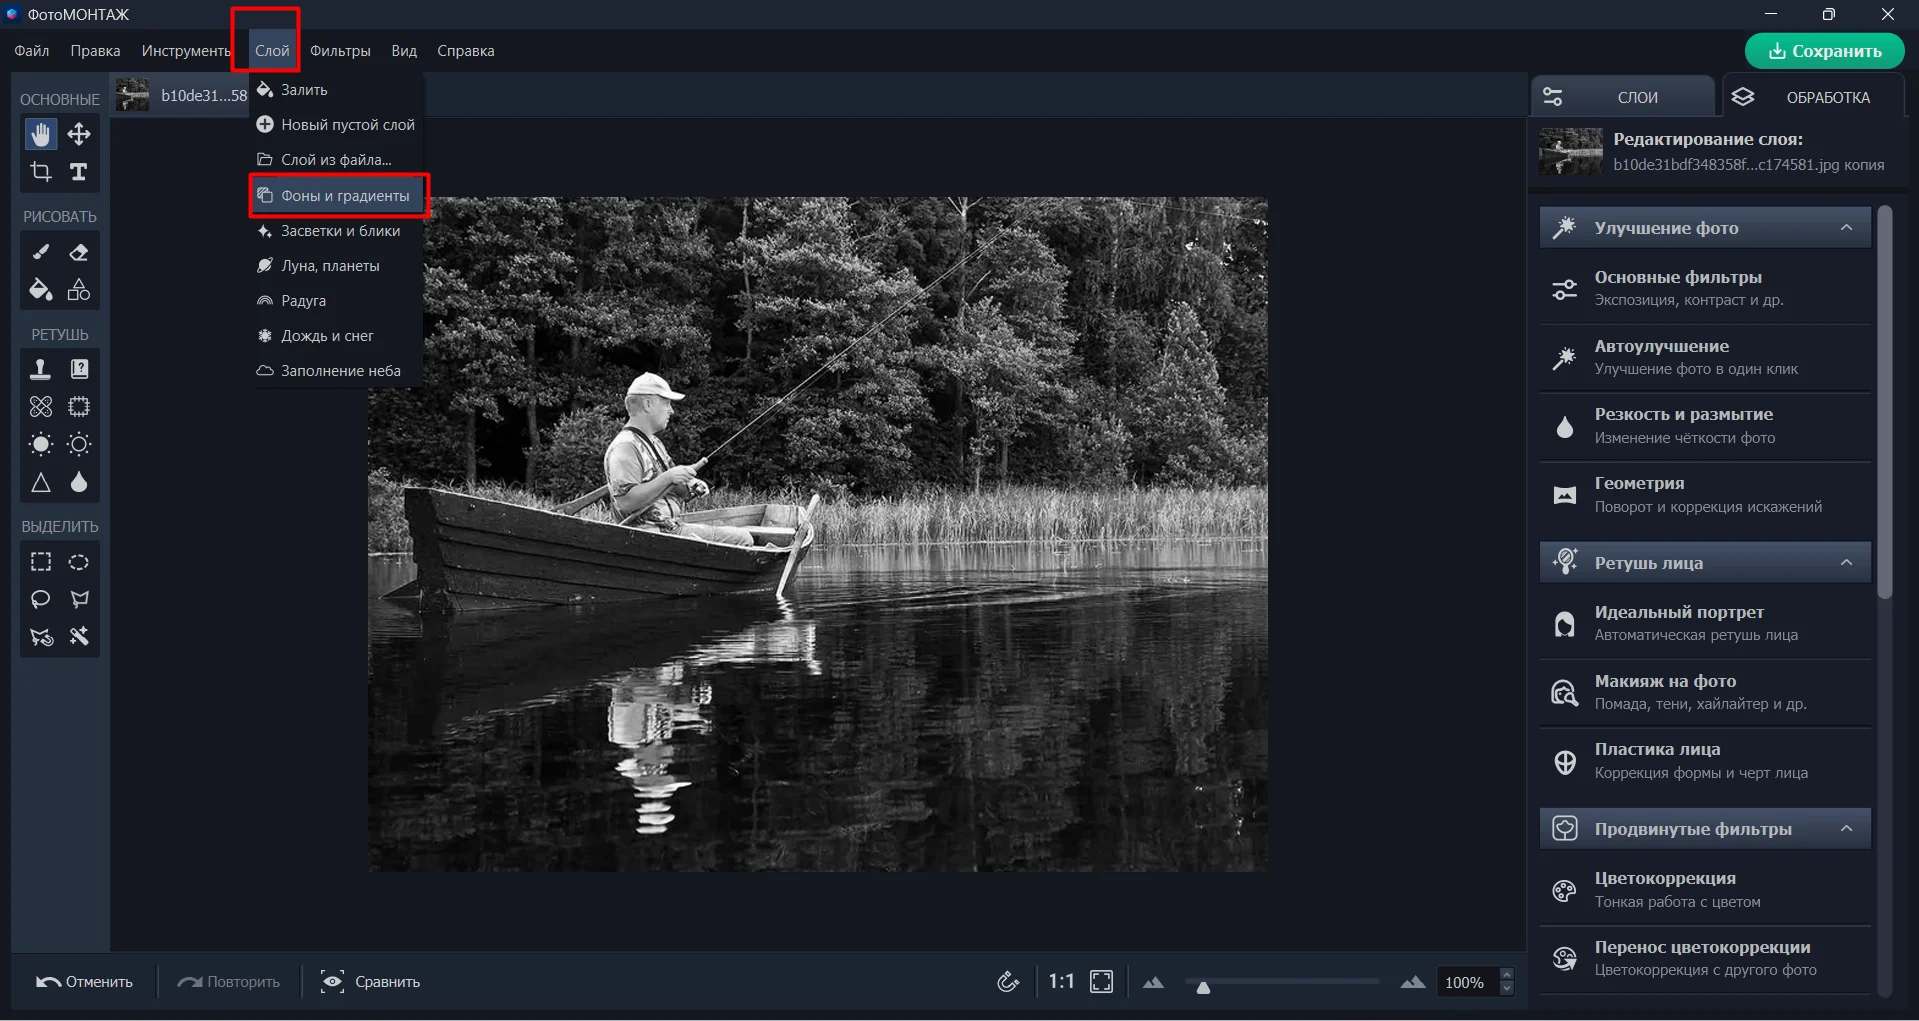The image size is (1919, 1021).
Task: Choose Новый пустой слой menu entry
Action: [x=336, y=125]
